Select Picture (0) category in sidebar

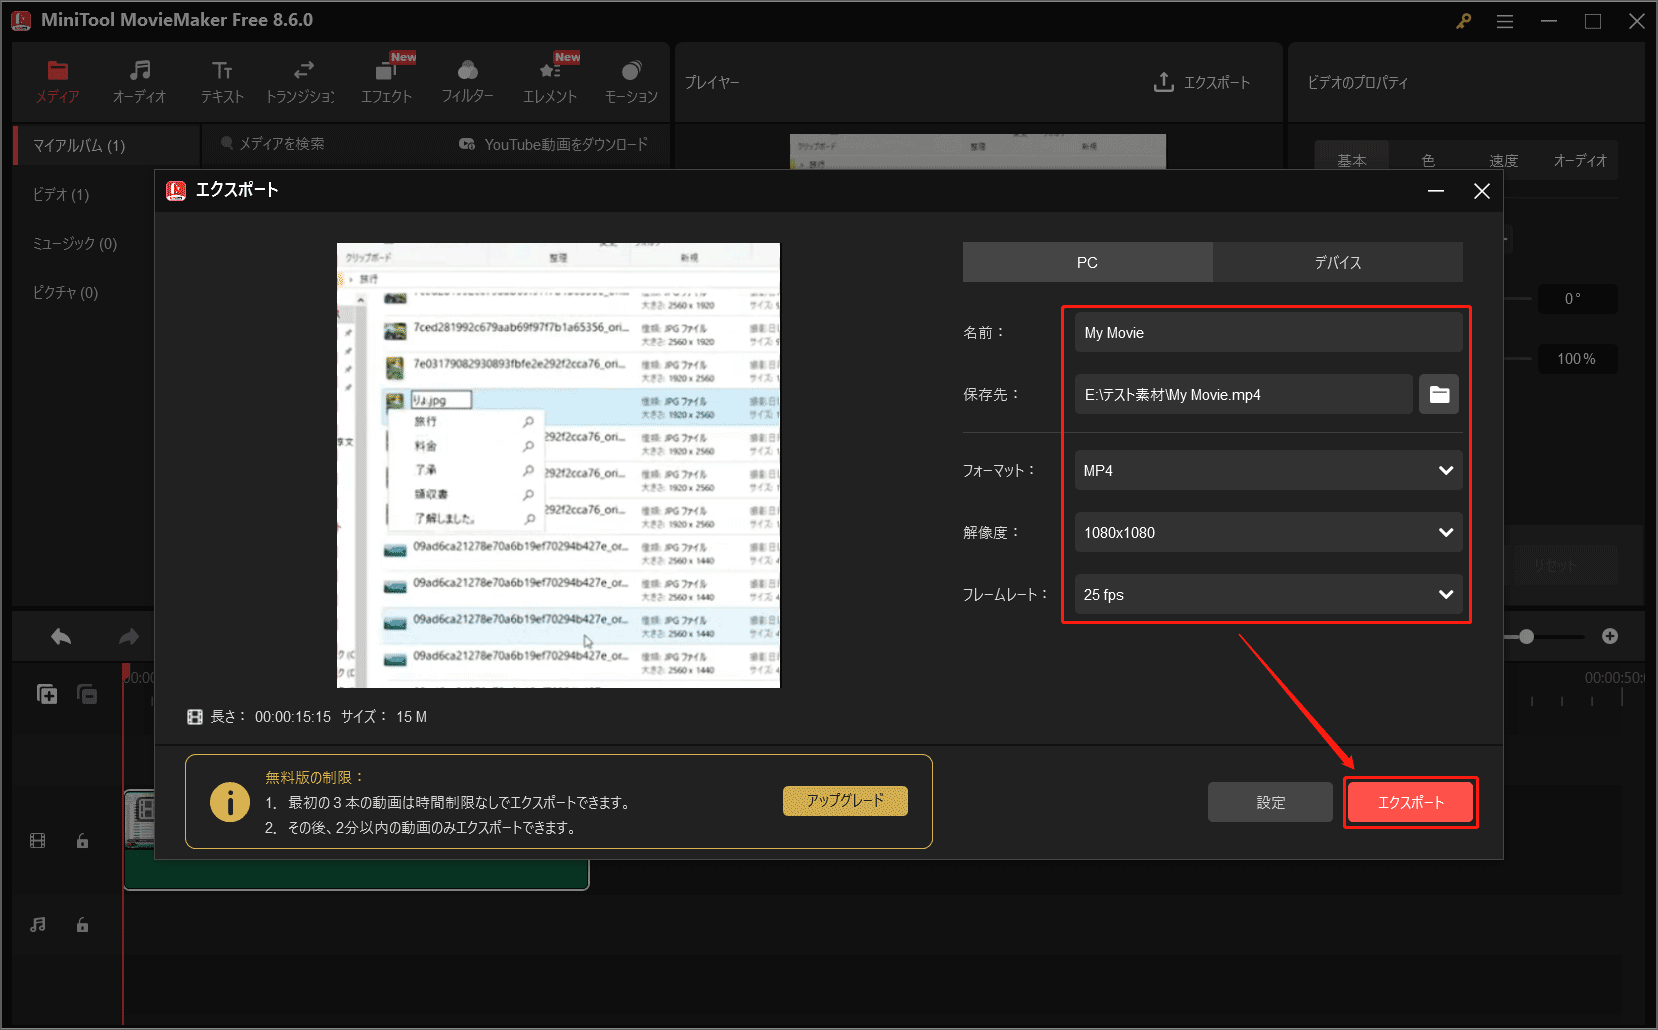tap(65, 292)
